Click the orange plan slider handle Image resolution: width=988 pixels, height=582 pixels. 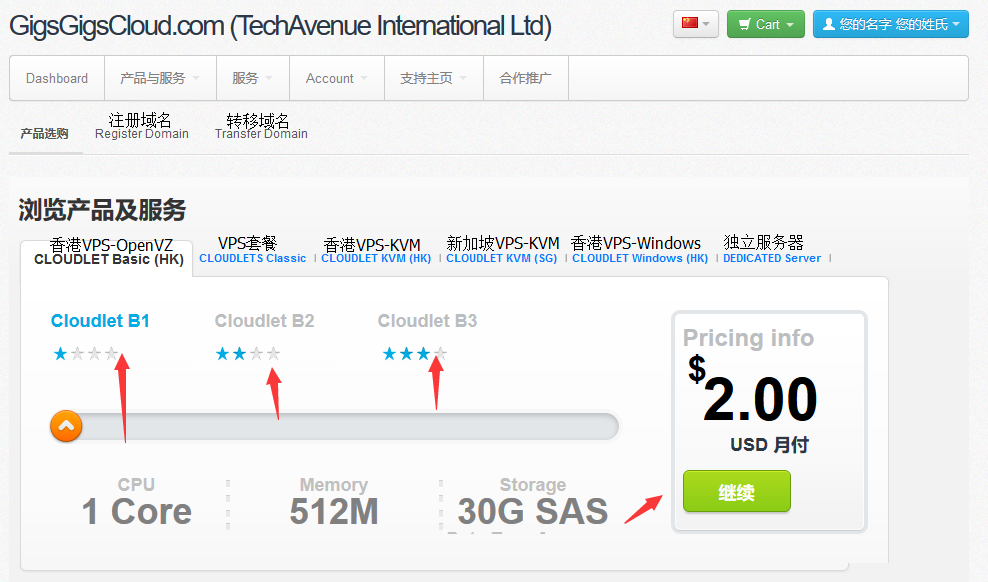tap(66, 426)
